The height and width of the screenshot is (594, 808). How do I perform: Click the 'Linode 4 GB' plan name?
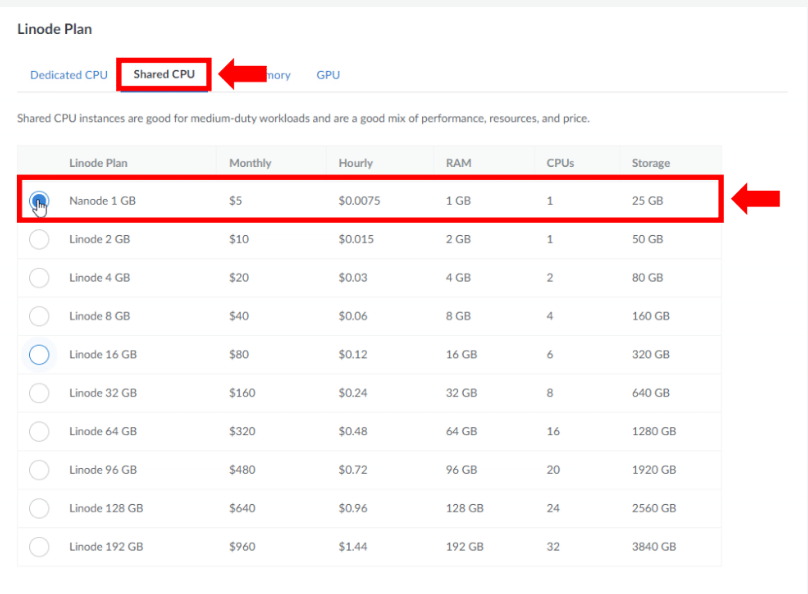[x=99, y=278]
